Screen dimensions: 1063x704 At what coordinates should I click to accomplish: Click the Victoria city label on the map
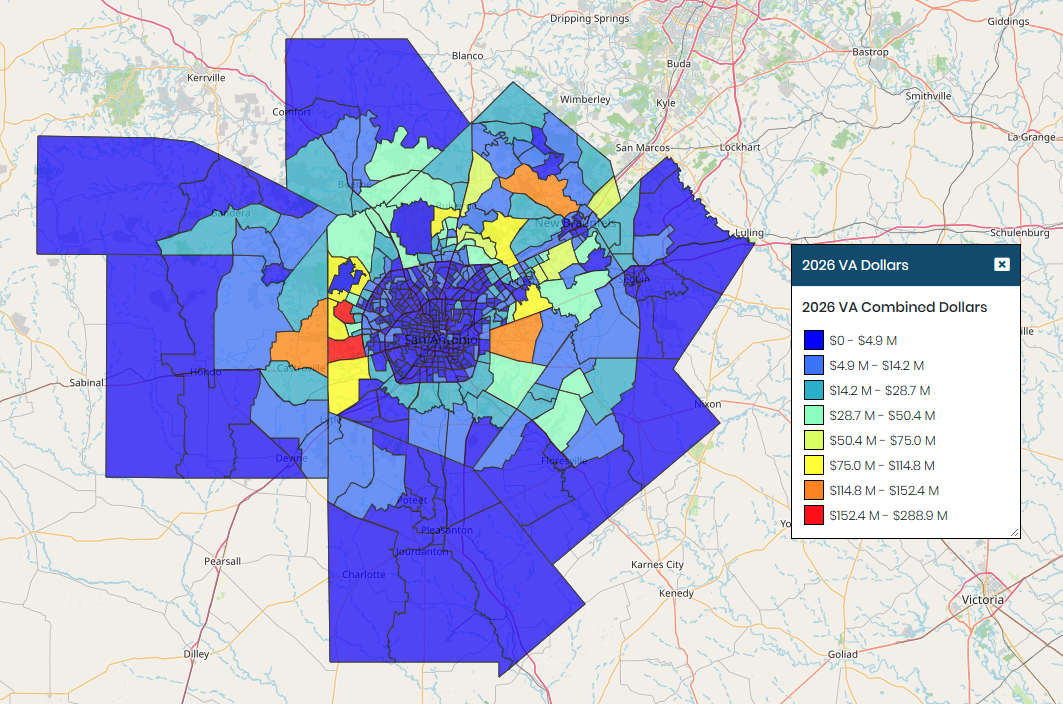coord(982,600)
